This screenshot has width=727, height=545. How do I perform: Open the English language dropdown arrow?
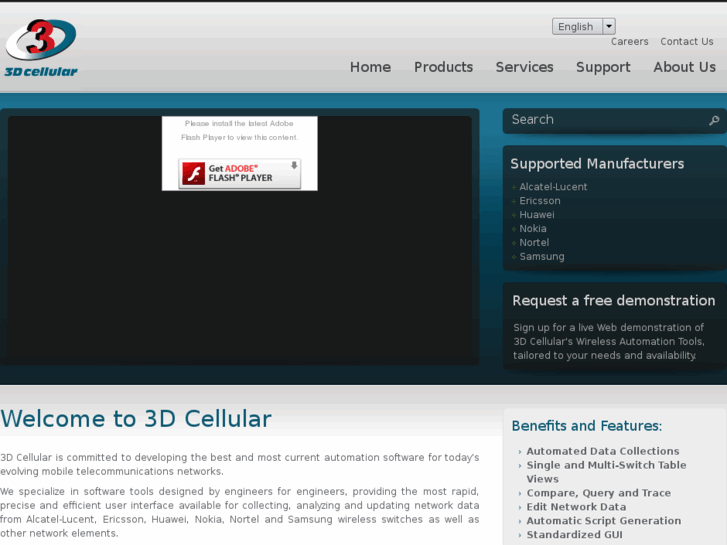coord(609,26)
